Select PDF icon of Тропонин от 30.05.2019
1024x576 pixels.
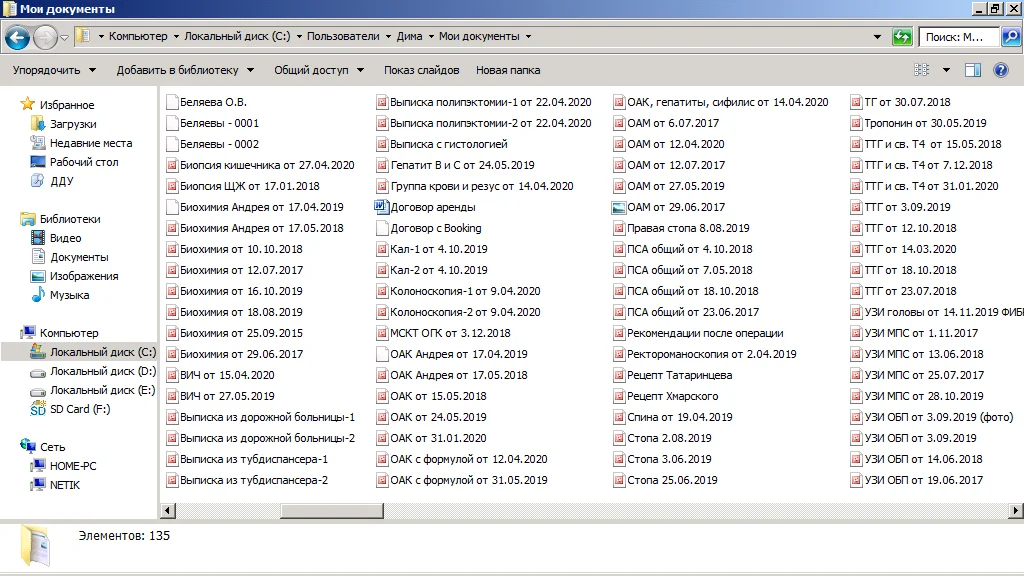856,123
